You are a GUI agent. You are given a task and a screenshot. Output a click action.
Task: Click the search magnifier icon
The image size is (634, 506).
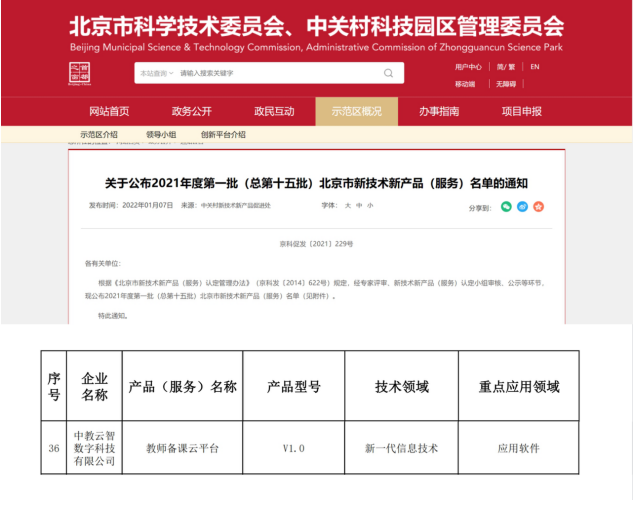click(x=388, y=73)
